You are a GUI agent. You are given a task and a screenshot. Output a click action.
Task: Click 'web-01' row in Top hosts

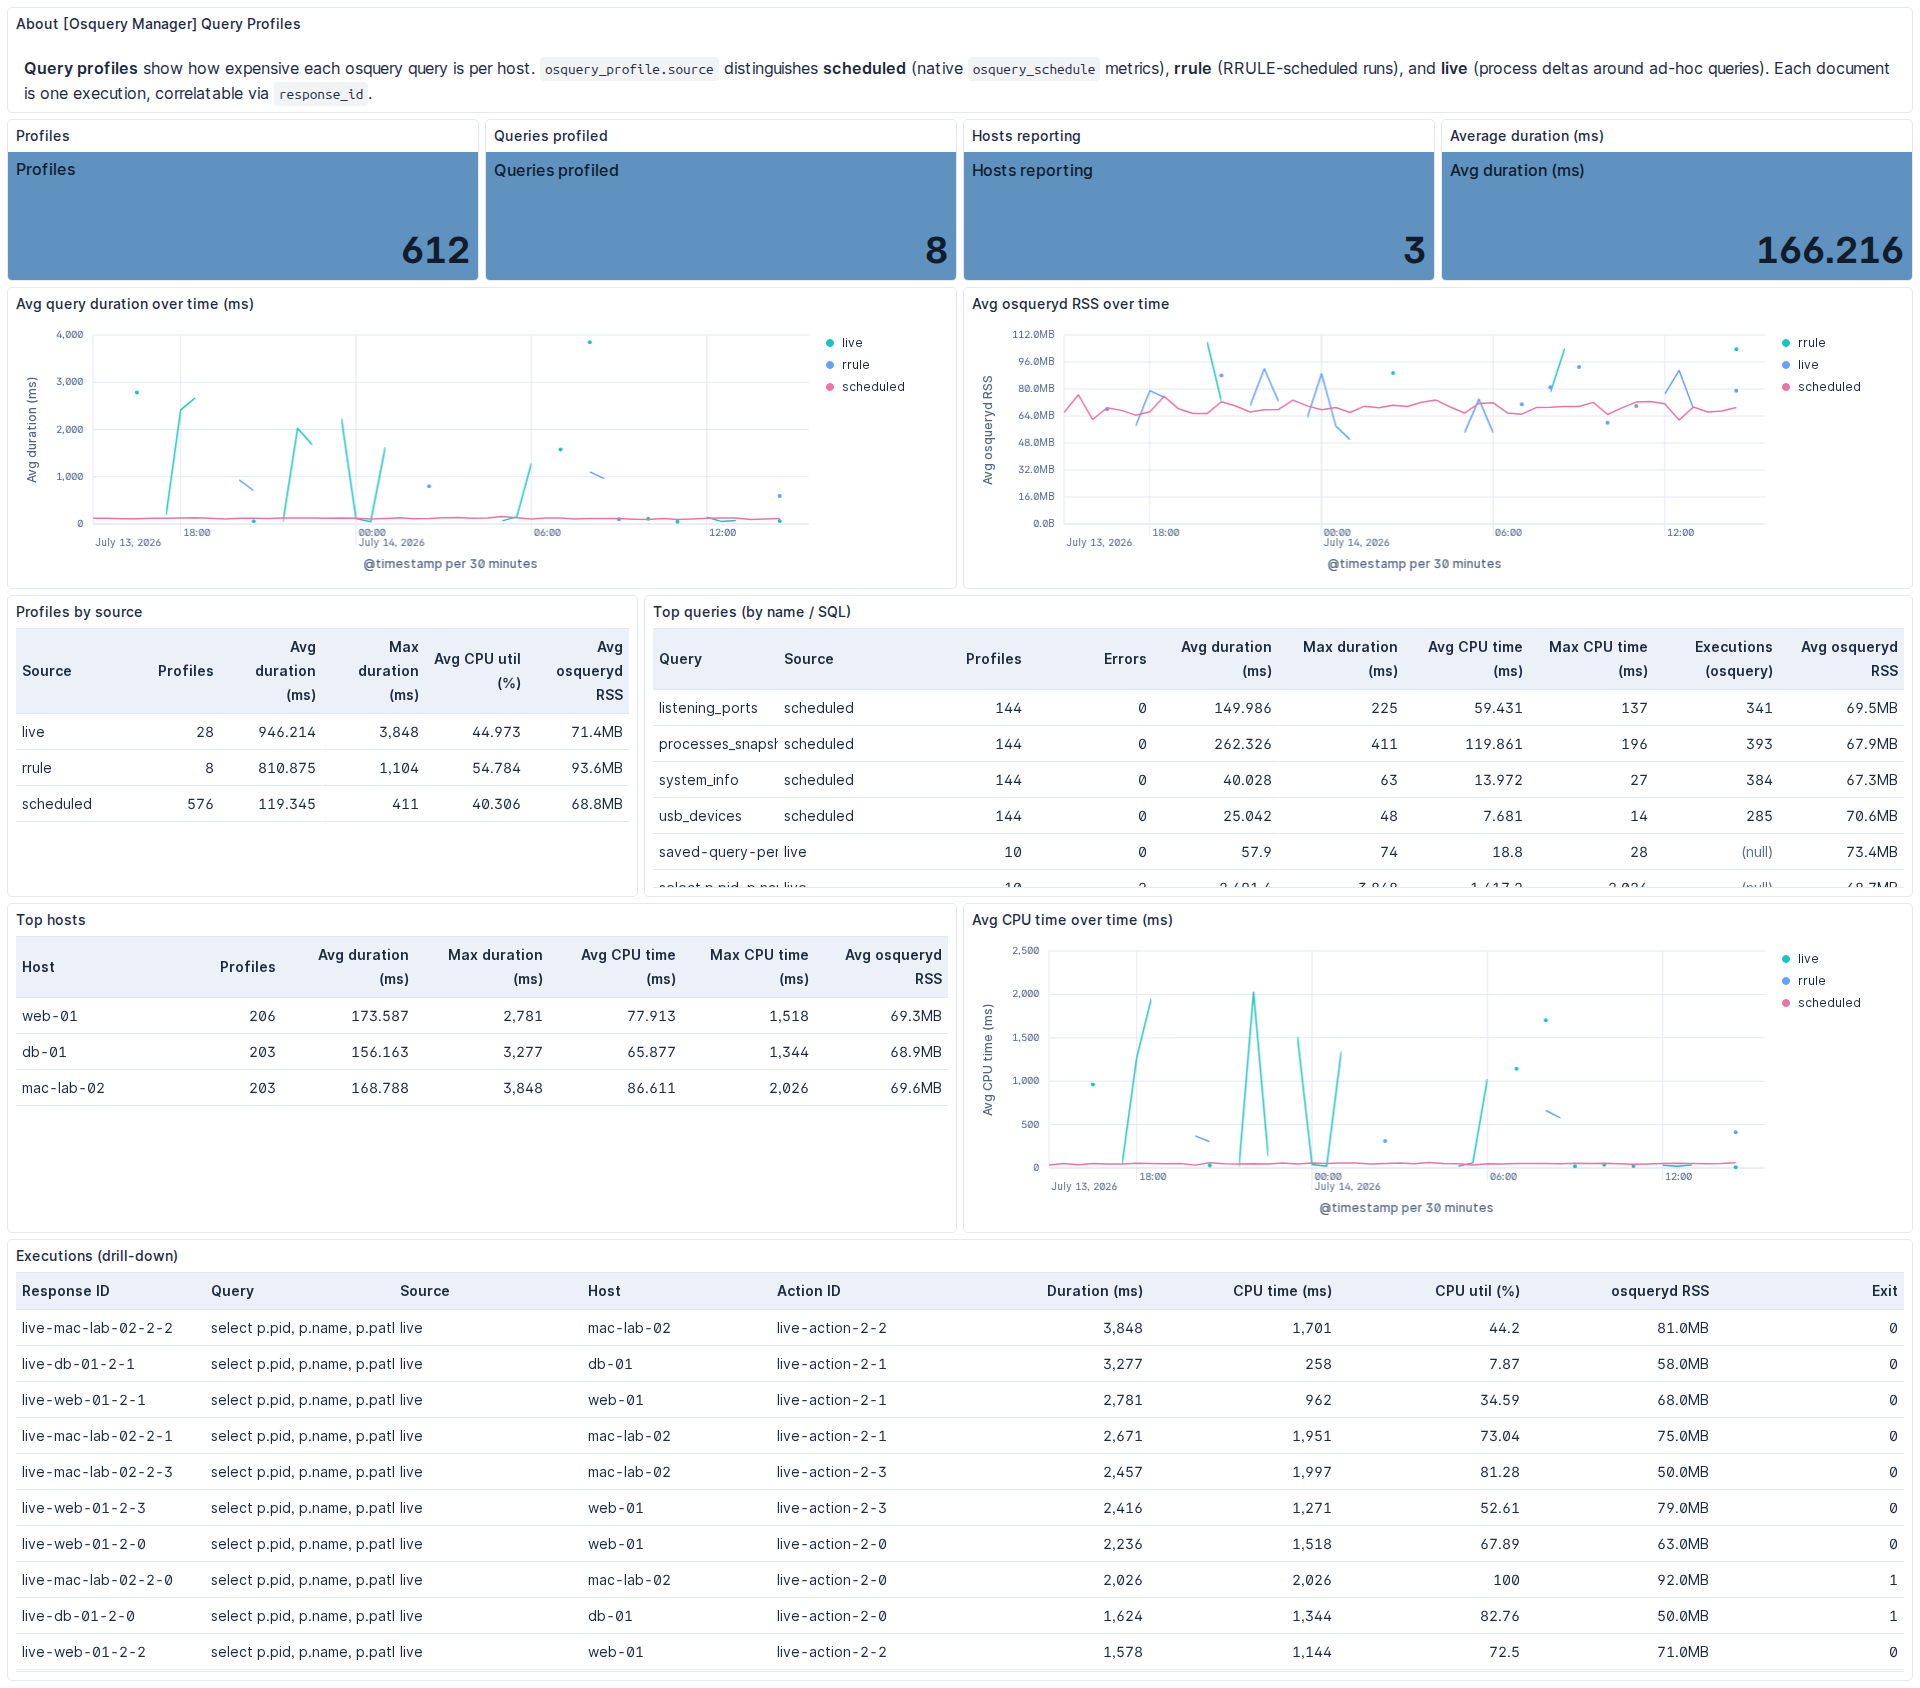[x=482, y=1016]
